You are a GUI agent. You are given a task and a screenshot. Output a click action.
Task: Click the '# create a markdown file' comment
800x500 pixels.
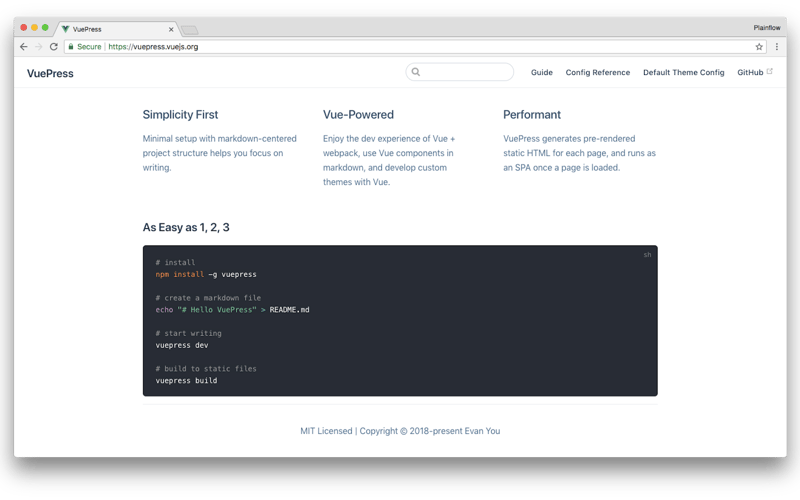208,298
